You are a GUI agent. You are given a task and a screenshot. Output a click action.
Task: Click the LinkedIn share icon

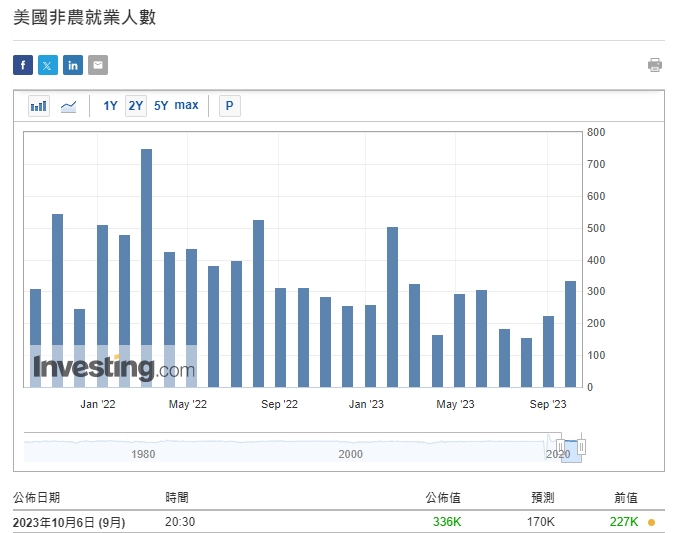(73, 65)
